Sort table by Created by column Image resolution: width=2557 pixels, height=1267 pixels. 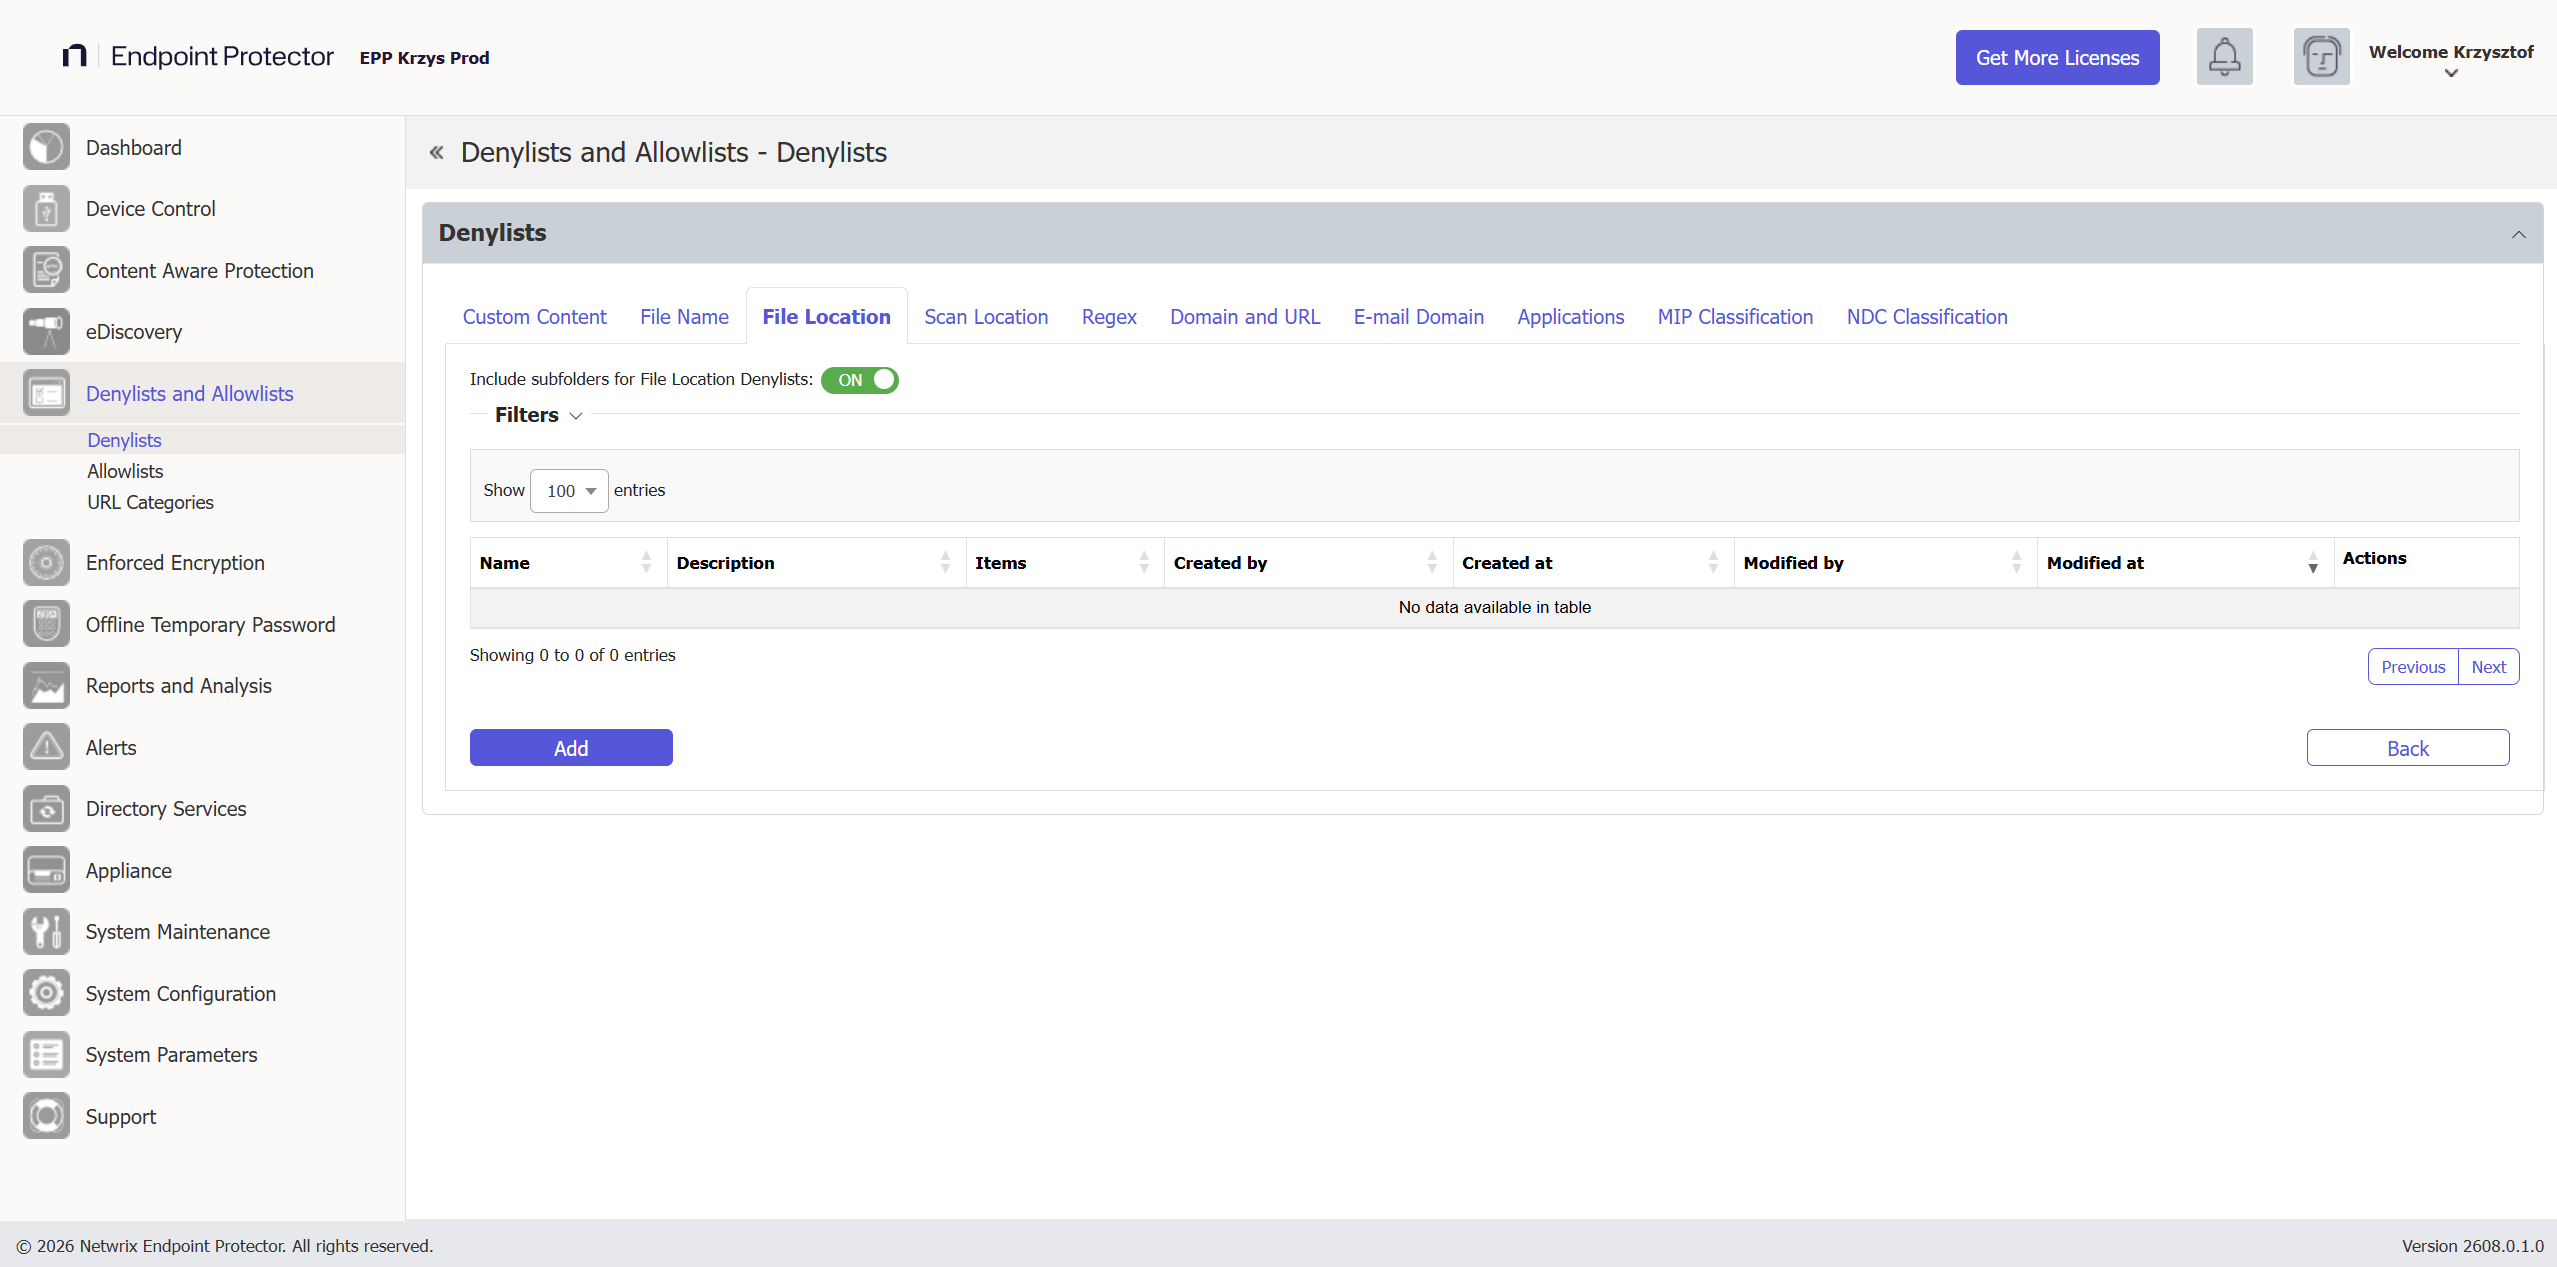click(1308, 563)
